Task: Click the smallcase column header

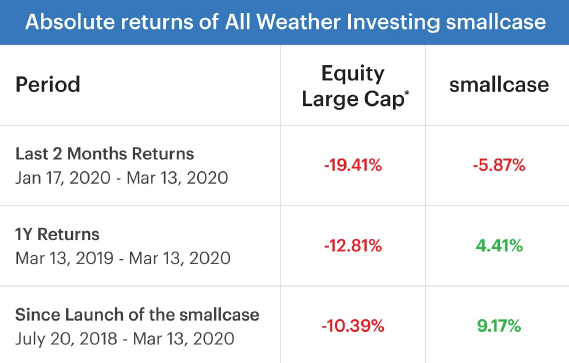Action: [499, 85]
